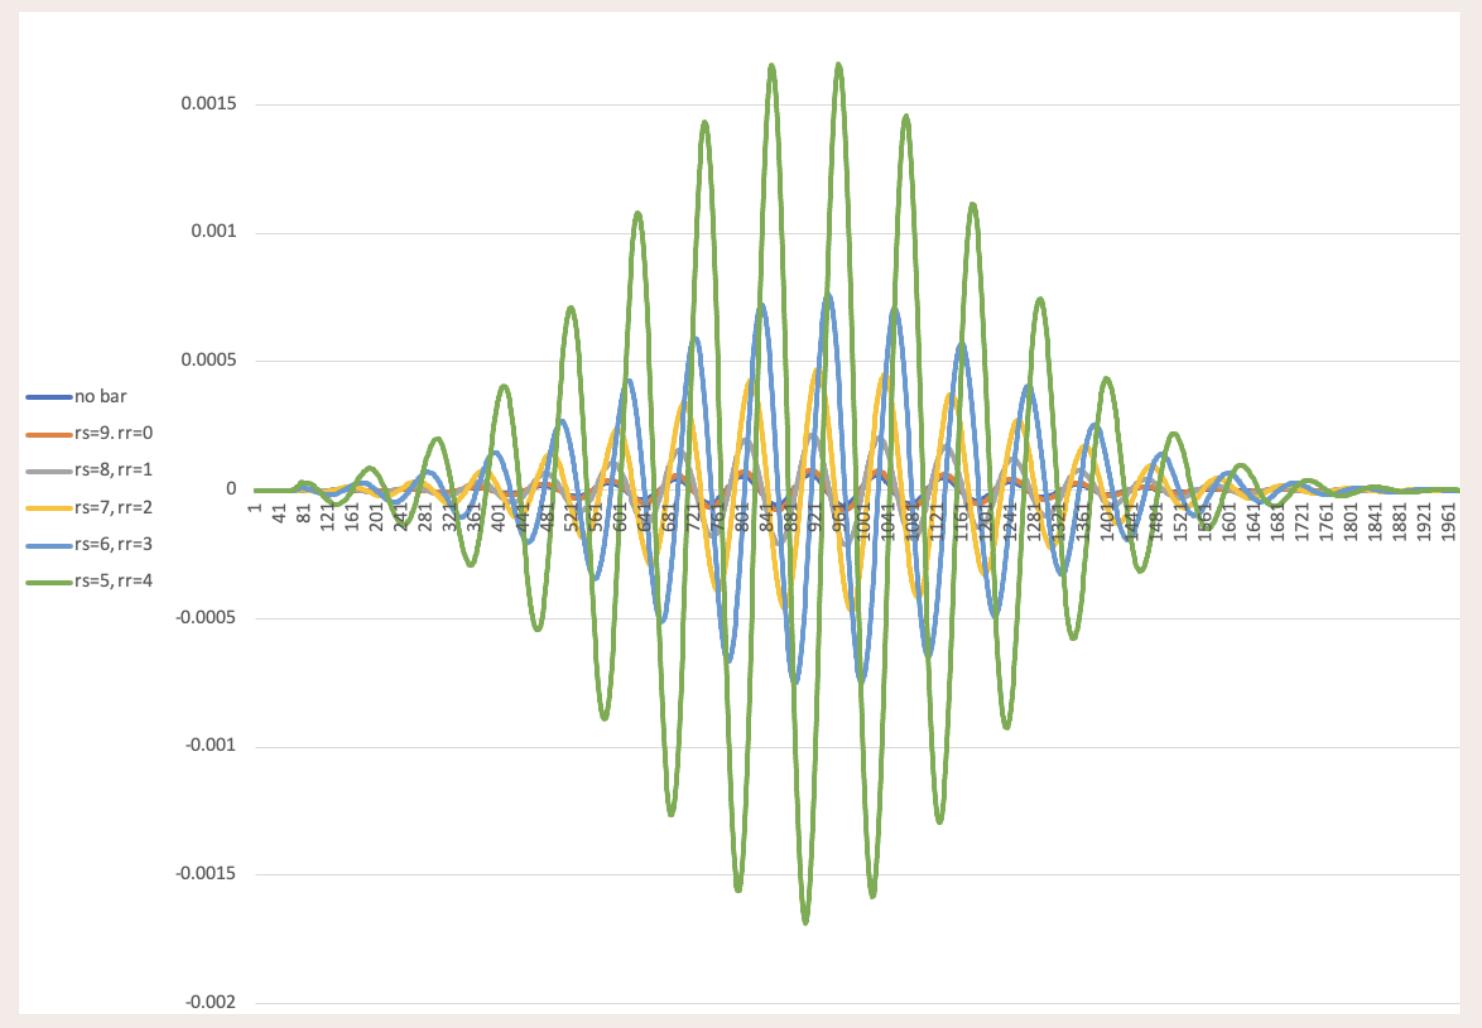Click the x-axis label 281
Viewport: 1482px width, 1028px height.
tap(425, 516)
